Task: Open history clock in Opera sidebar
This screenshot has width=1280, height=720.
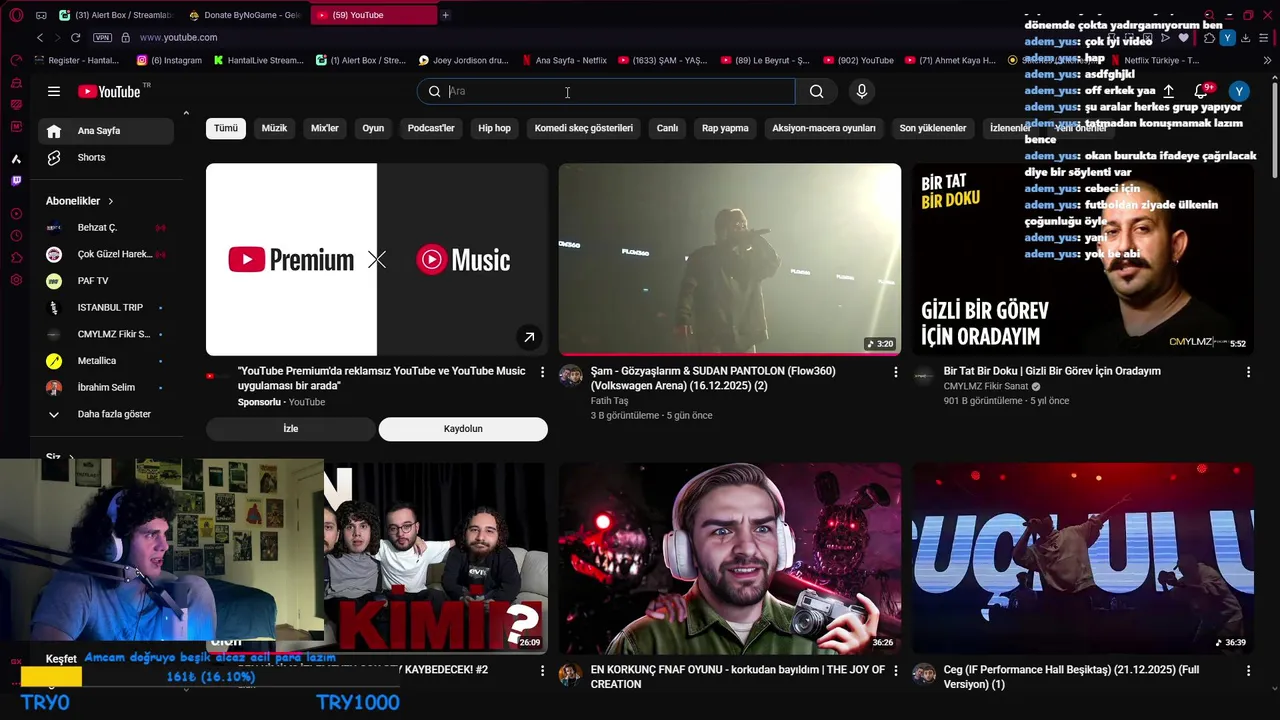Action: 16,236
